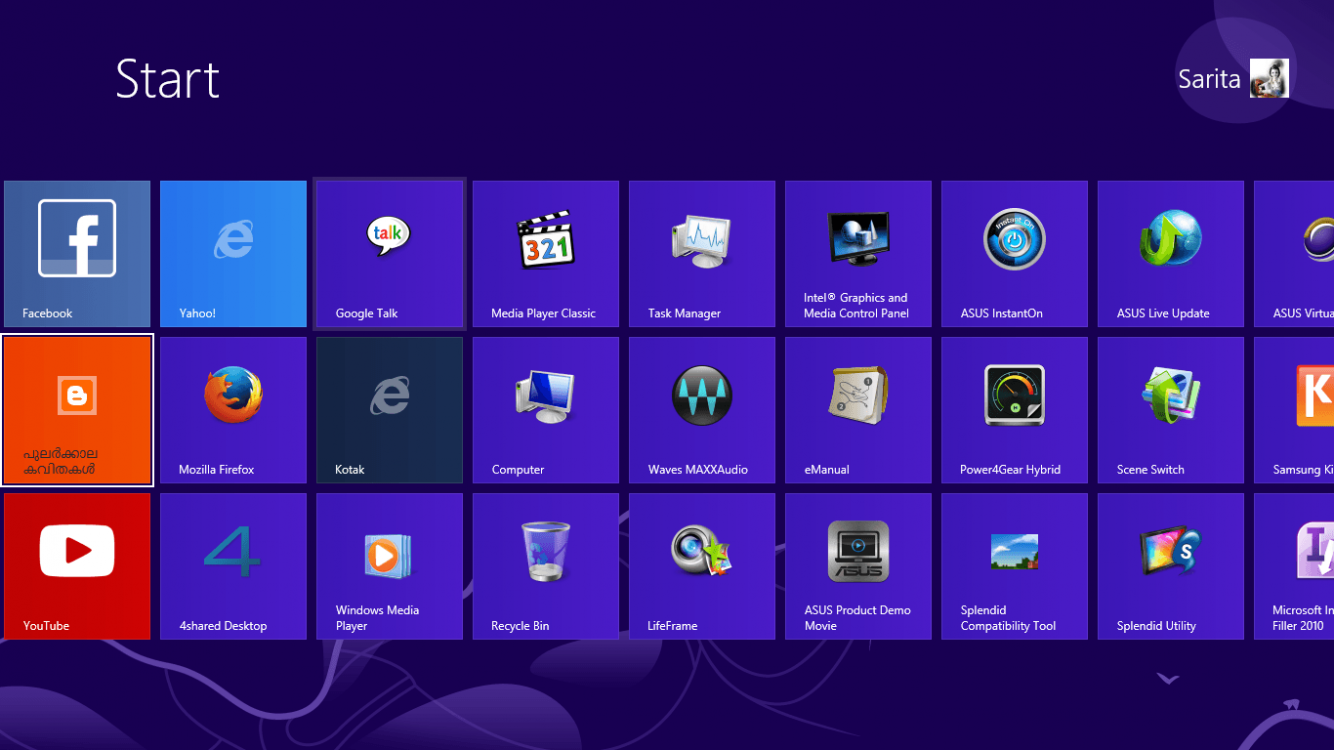Image resolution: width=1334 pixels, height=750 pixels.
Task: Open the Microsoft InfoPath Filler 2010 tile
Action: click(x=1294, y=566)
